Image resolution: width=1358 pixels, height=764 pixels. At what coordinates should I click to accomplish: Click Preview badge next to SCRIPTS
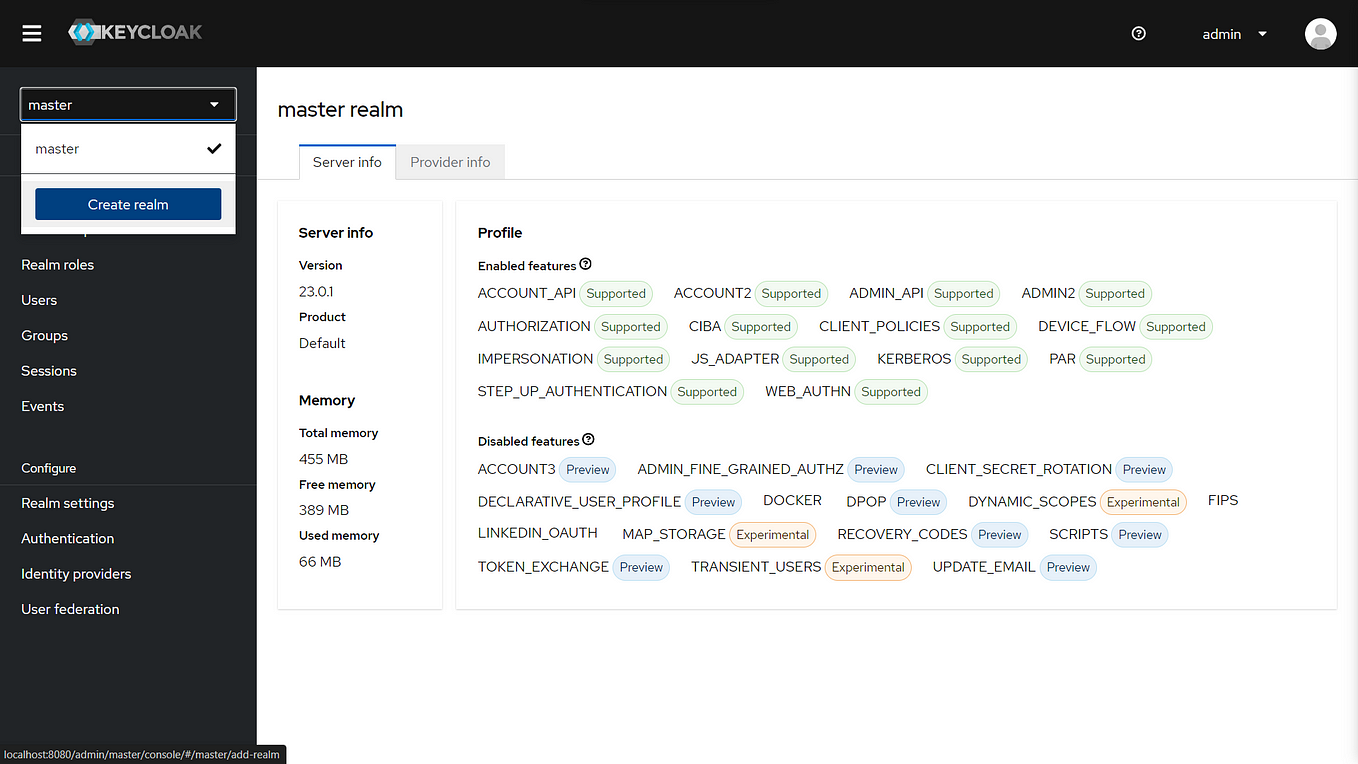point(1140,535)
